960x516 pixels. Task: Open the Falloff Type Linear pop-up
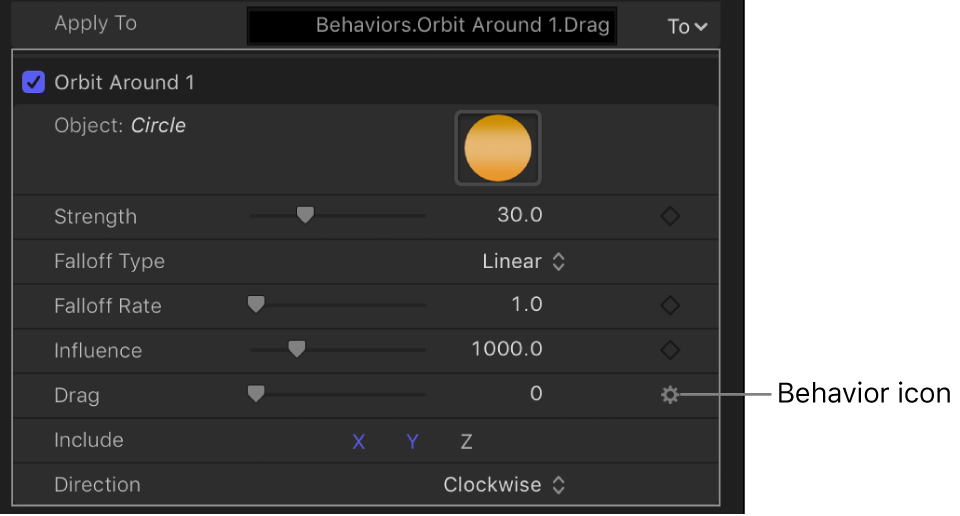coord(524,261)
